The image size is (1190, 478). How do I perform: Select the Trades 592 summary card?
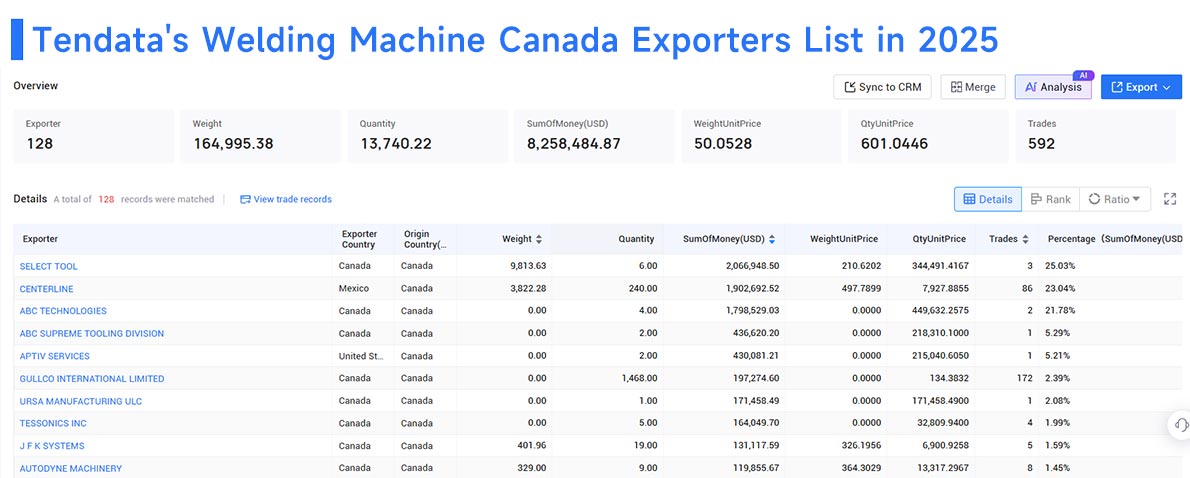1095,137
